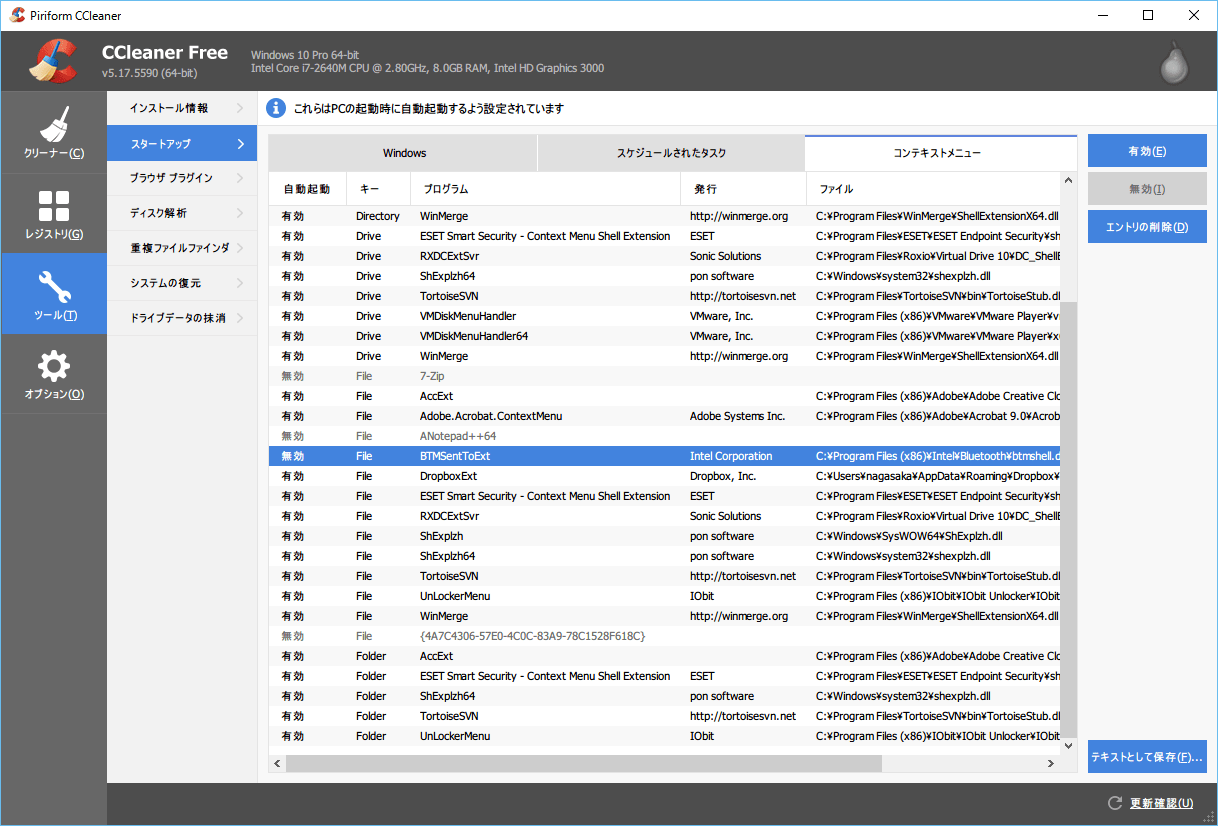
Task: Click the CCleaner logo in header
Action: point(53,61)
